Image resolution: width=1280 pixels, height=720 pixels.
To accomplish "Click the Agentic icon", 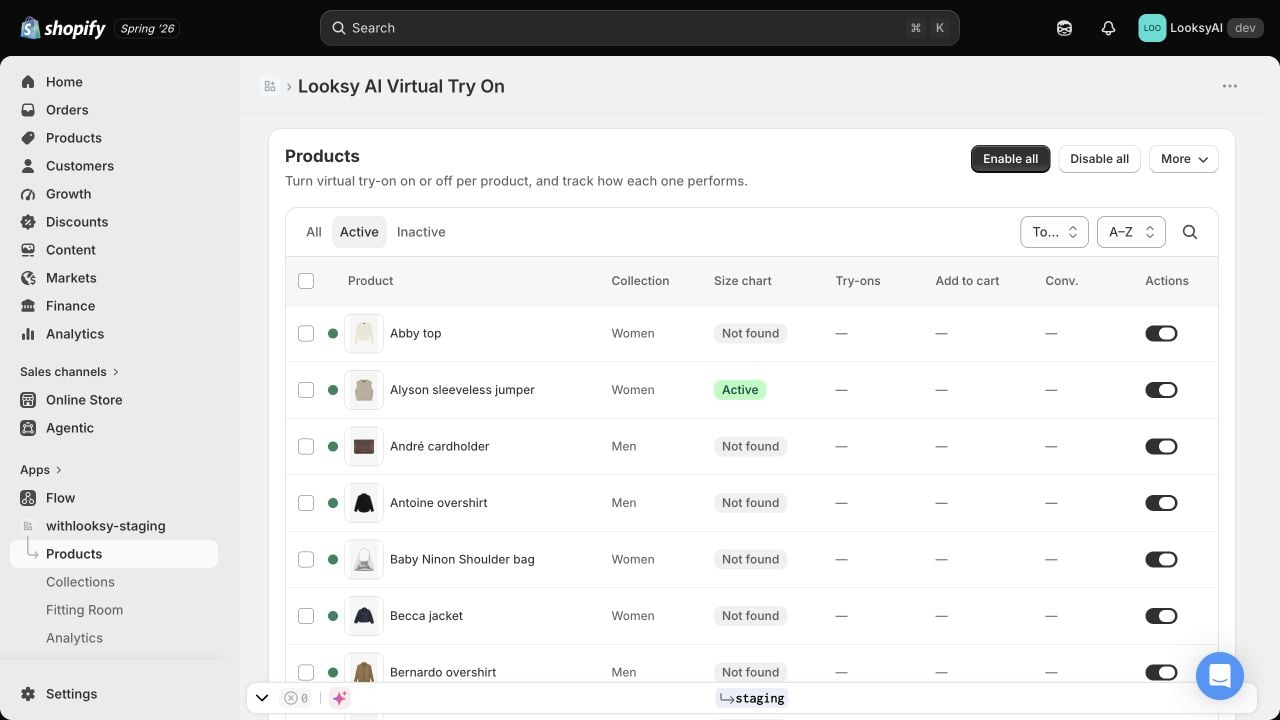I will tap(28, 428).
